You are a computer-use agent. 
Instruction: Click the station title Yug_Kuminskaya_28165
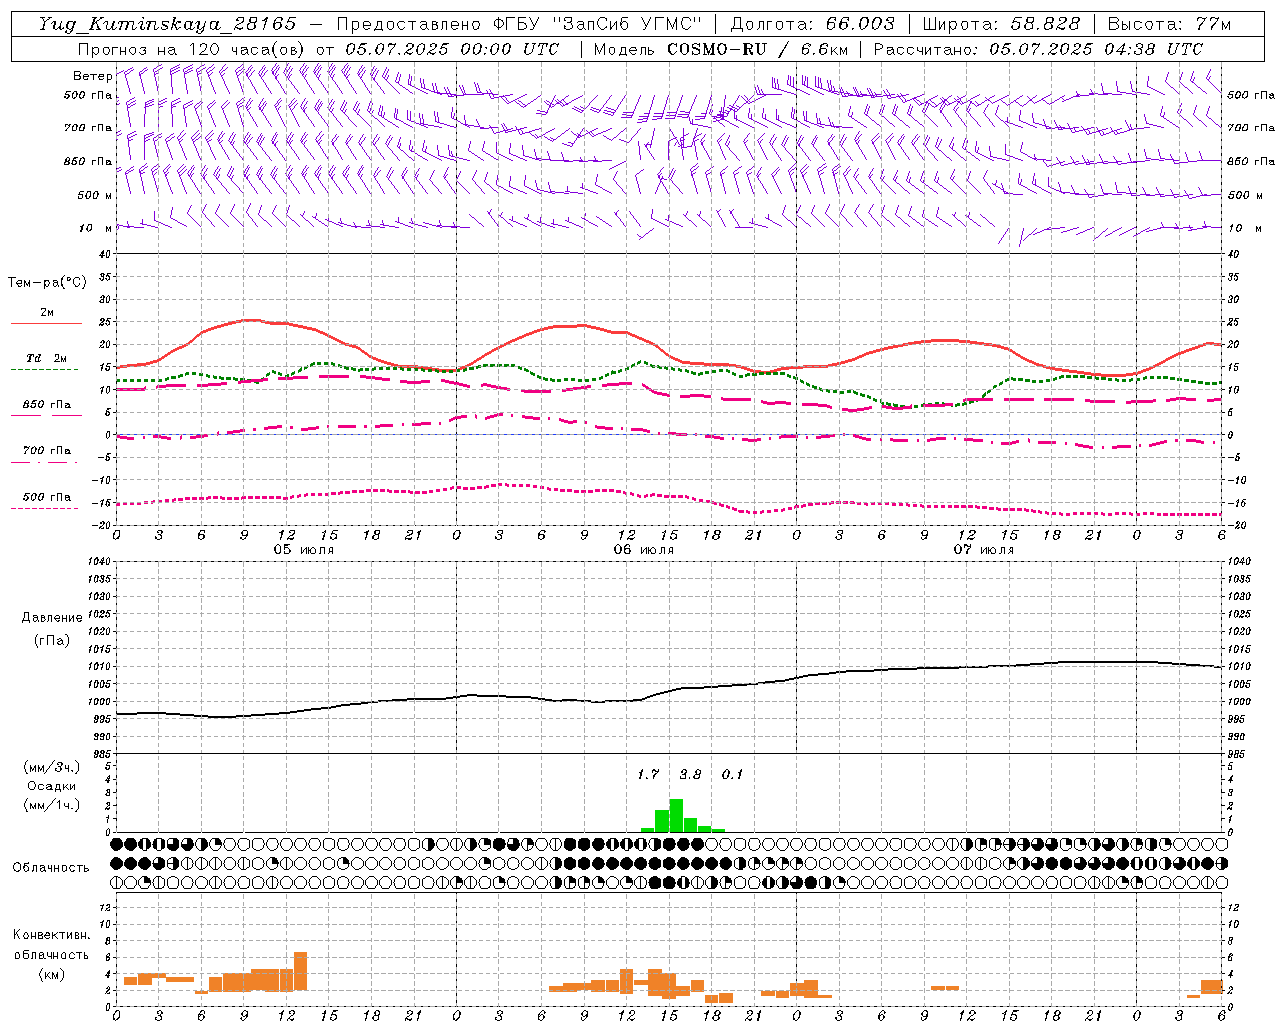(x=167, y=24)
